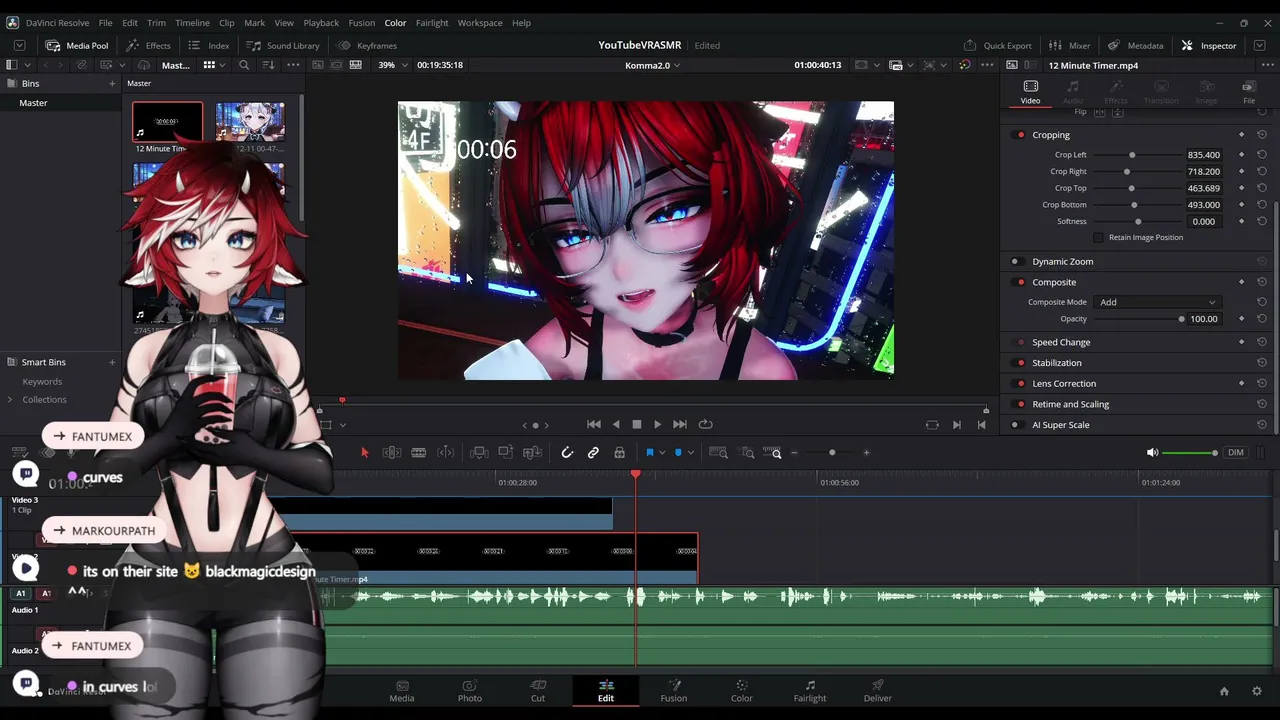Adjust the timeline zoom slider handle

tap(832, 453)
